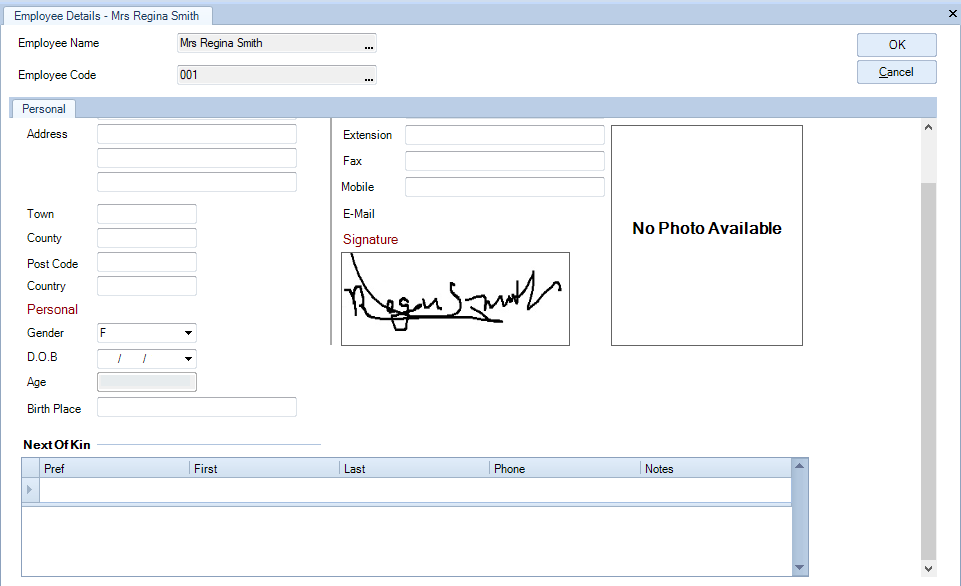Click the Phone column header
Viewport: 961px width, 586px height.
pyautogui.click(x=564, y=468)
